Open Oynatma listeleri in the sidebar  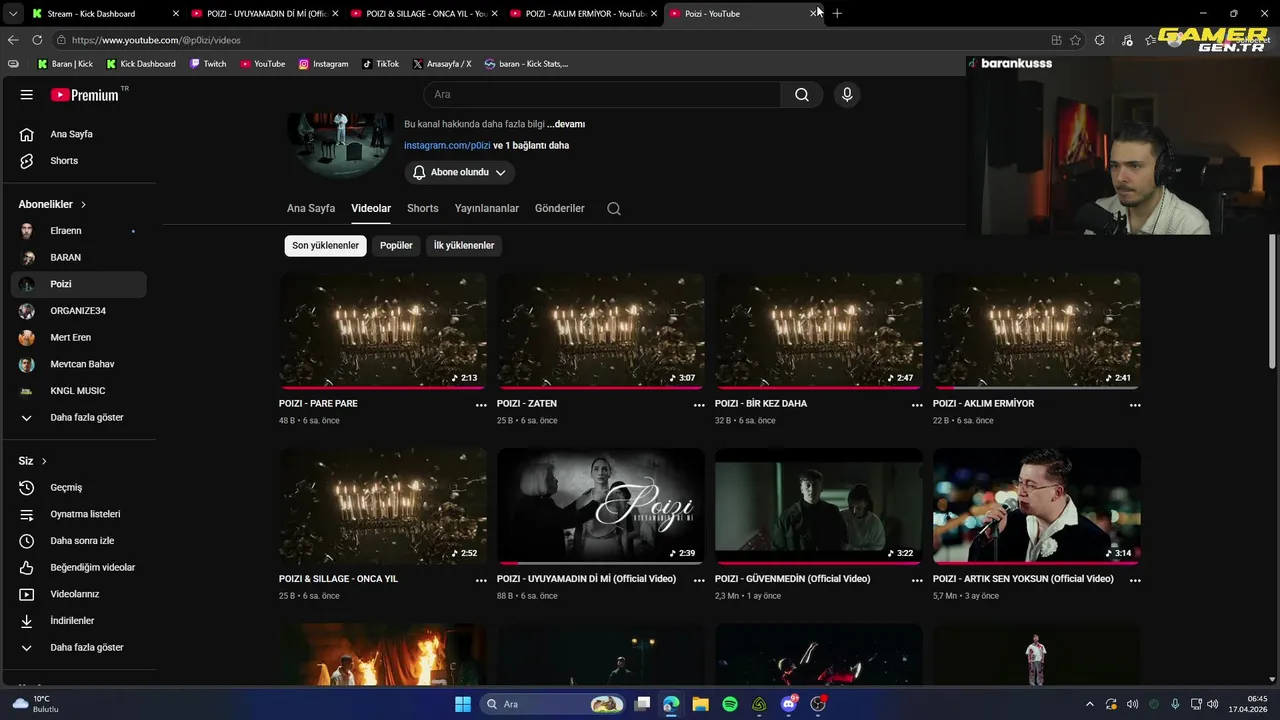click(78, 514)
